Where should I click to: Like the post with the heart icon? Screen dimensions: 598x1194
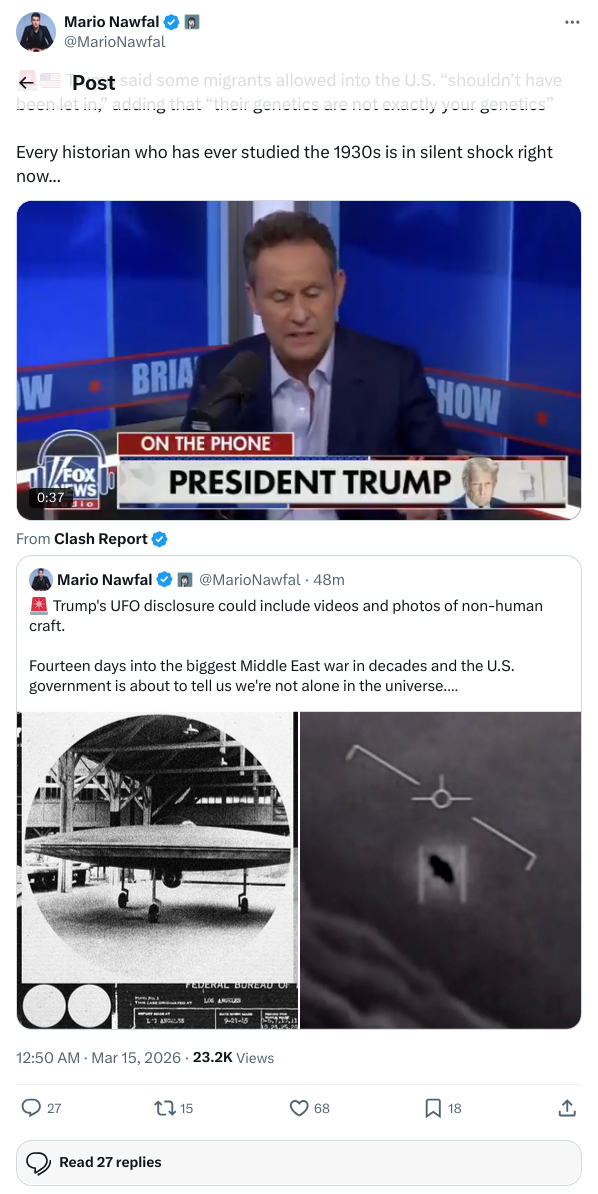[299, 1108]
